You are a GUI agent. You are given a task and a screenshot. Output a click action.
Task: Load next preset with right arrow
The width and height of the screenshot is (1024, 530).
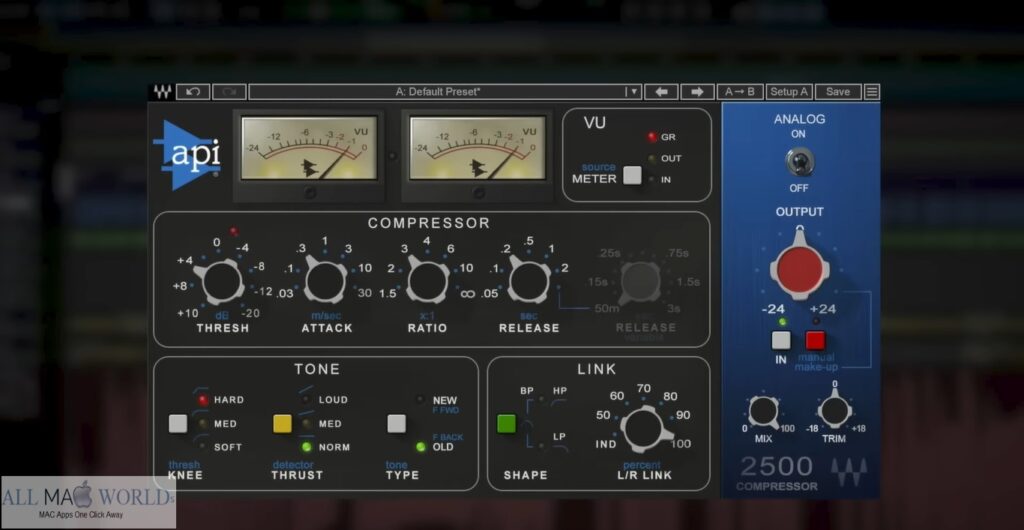coord(697,92)
